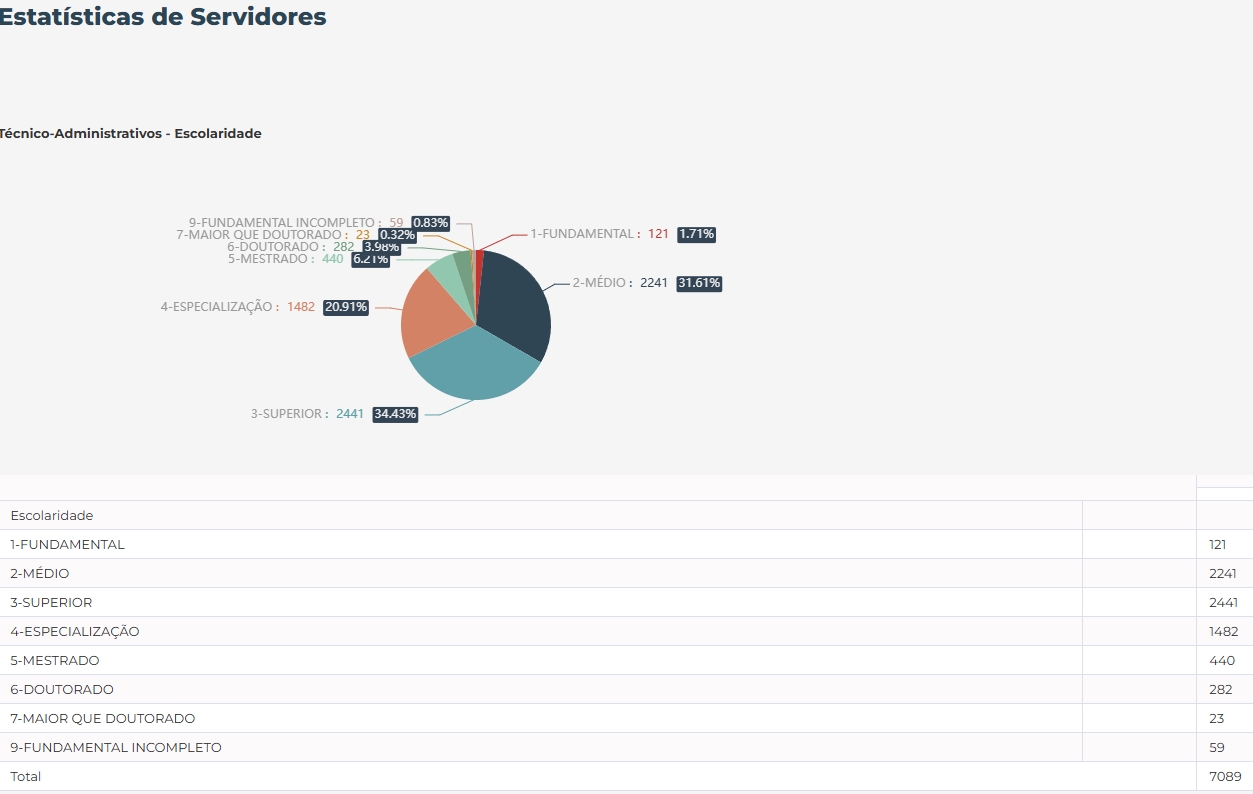1253x794 pixels.
Task: Click the value 440 in the MESTRADO row
Action: (x=1220, y=661)
